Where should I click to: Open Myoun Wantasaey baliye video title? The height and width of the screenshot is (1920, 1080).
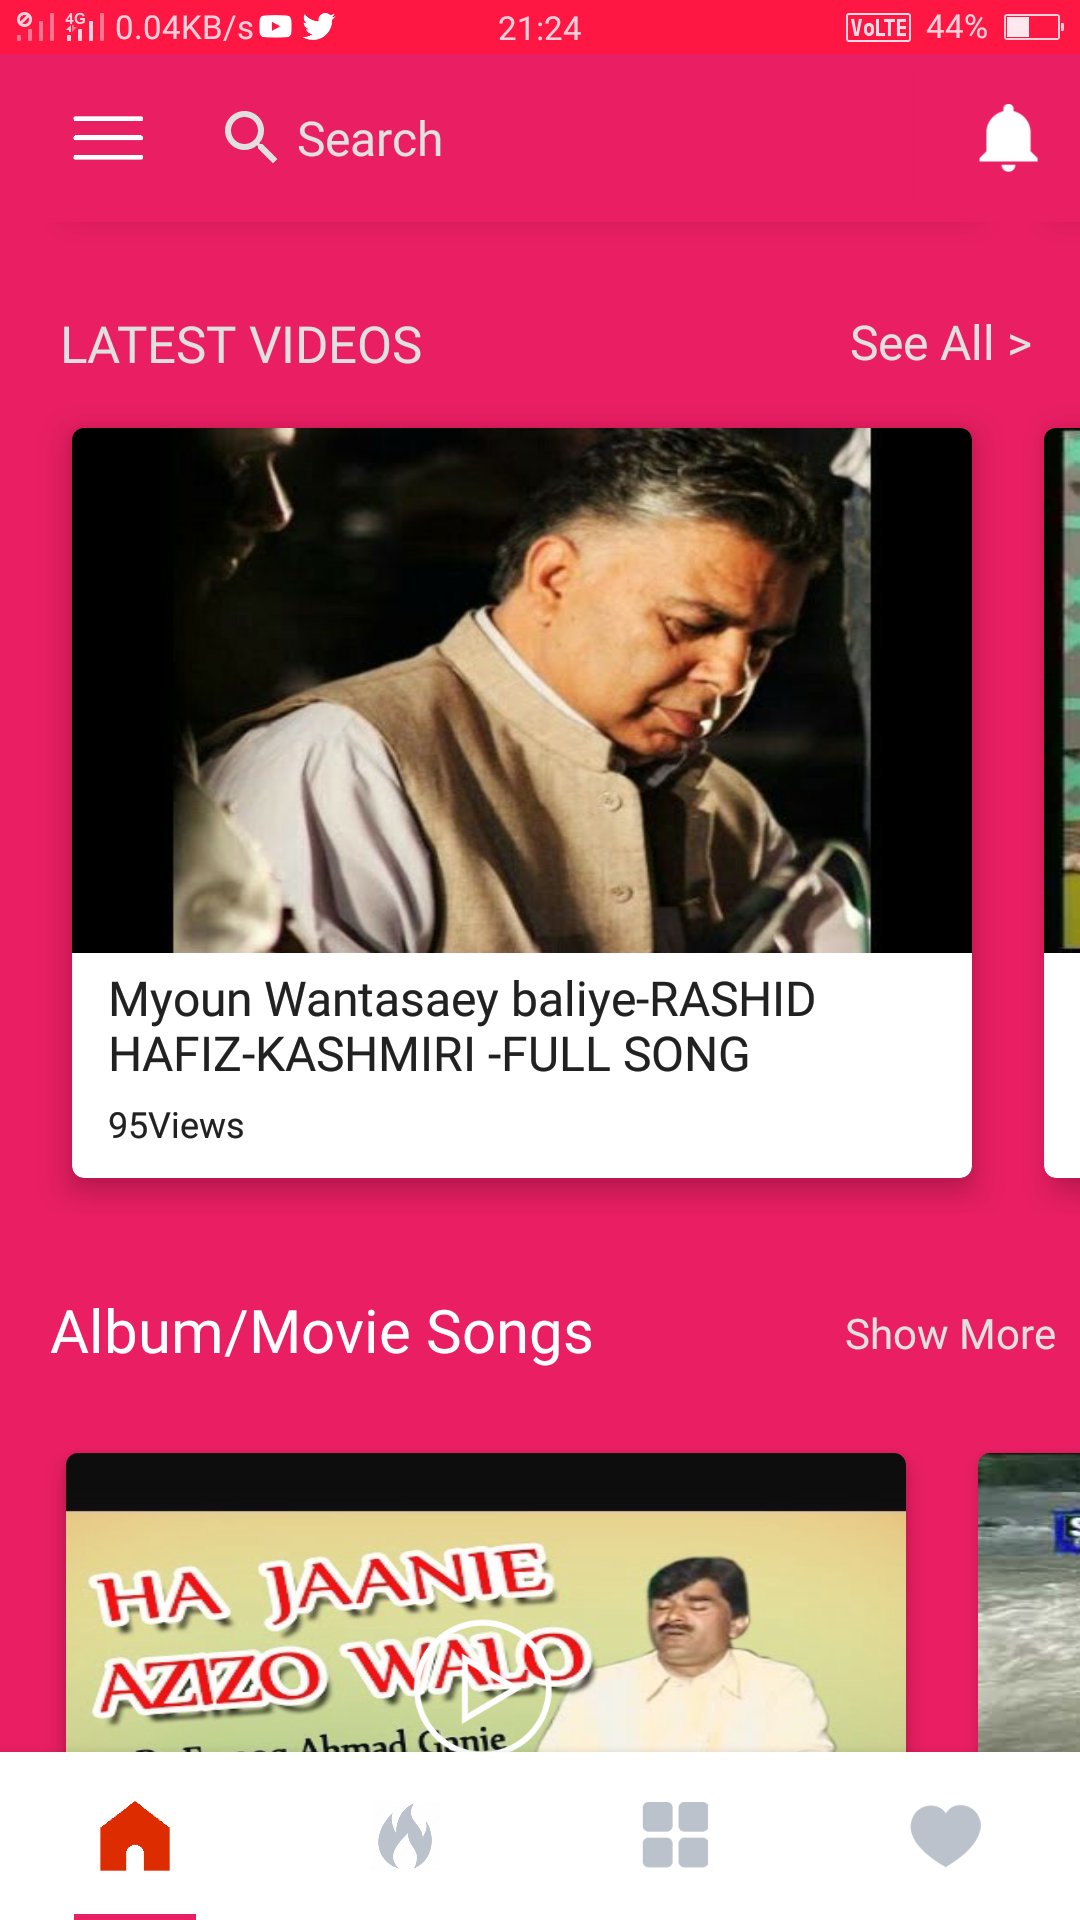point(462,1027)
